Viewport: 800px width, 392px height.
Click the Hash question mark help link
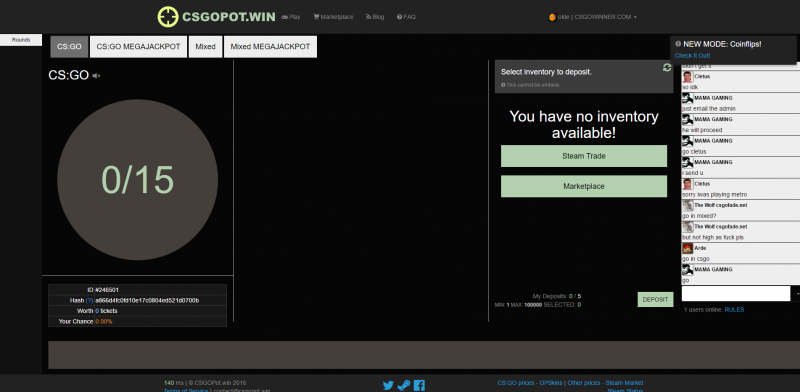89,301
